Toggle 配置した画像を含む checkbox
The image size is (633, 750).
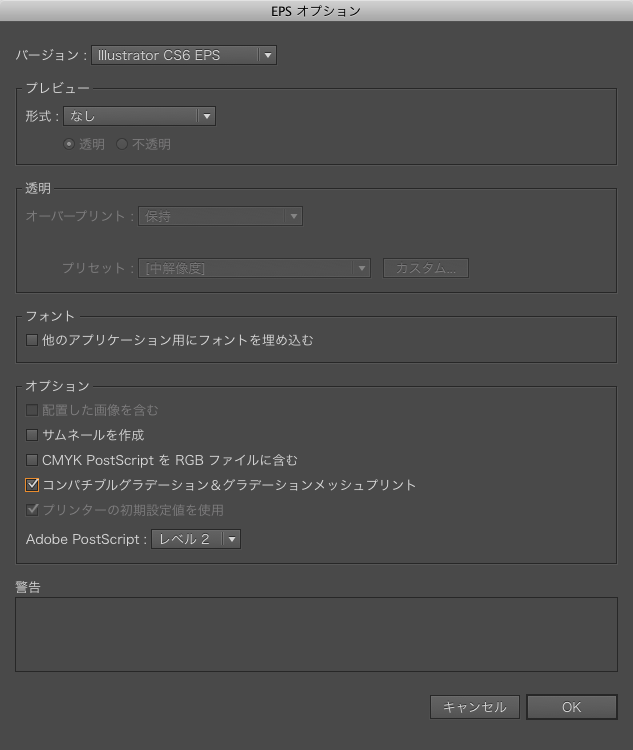32,410
